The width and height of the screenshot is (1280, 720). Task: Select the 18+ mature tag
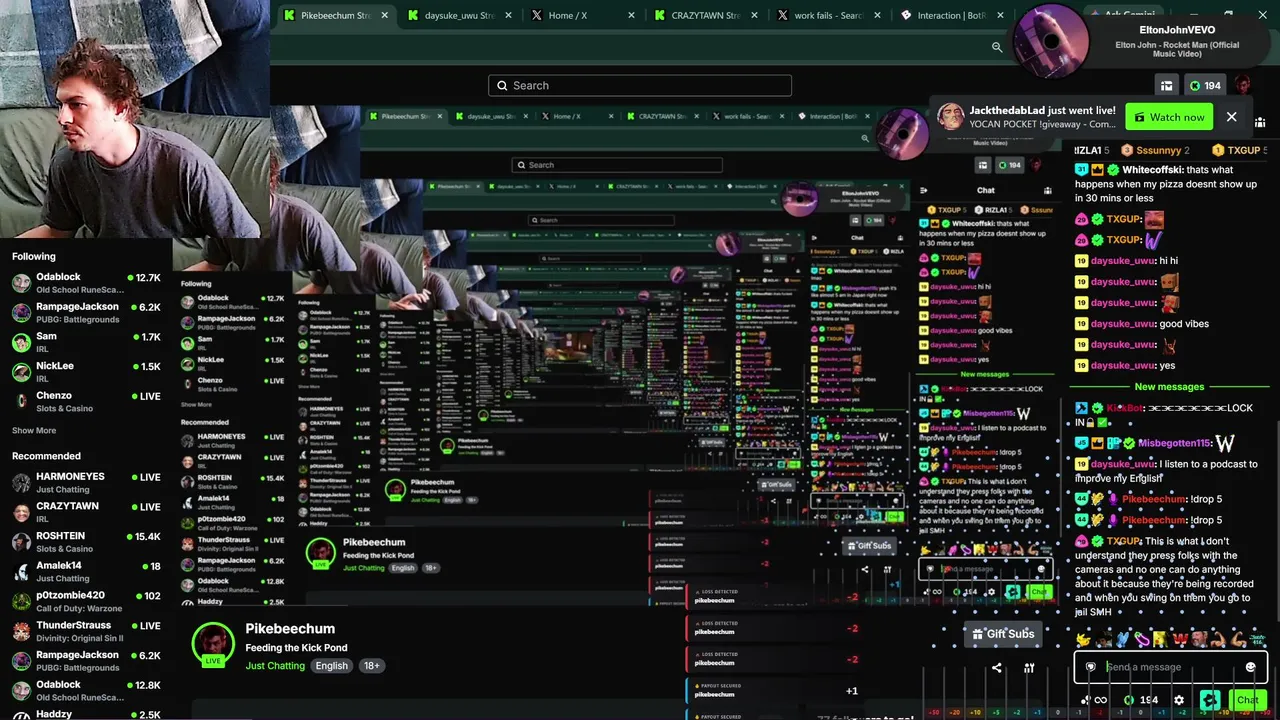(371, 666)
